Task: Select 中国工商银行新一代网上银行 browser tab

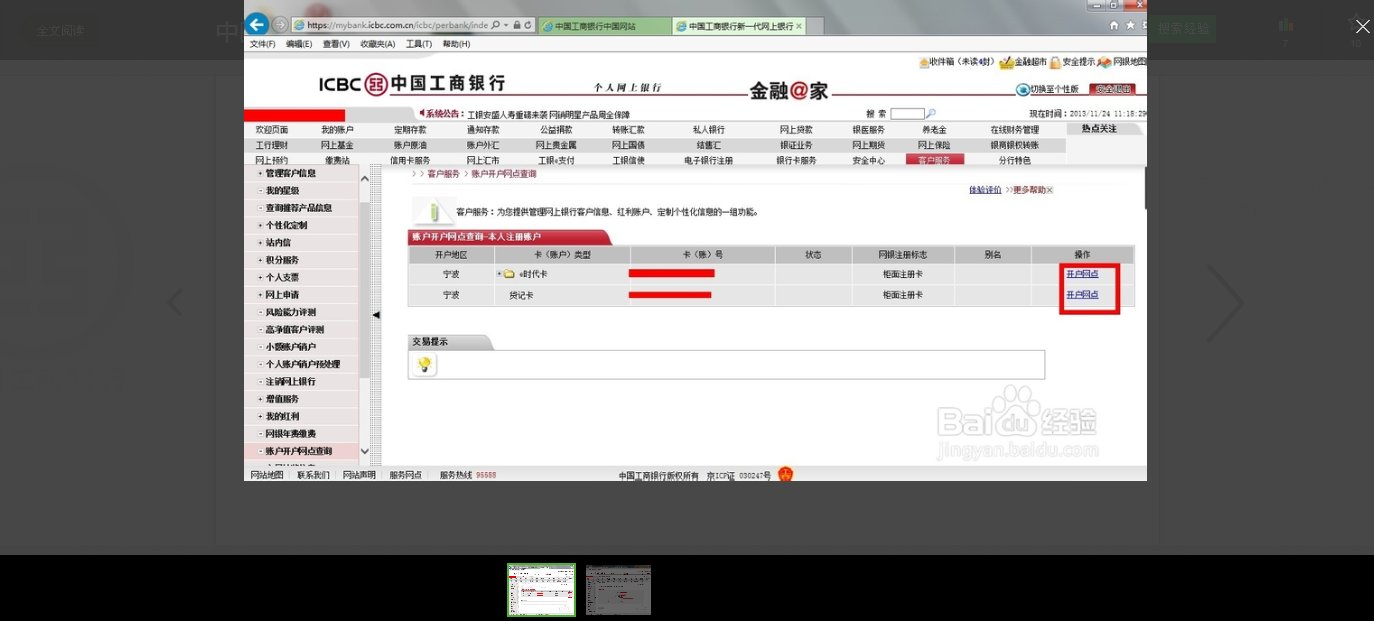Action: pyautogui.click(x=738, y=26)
